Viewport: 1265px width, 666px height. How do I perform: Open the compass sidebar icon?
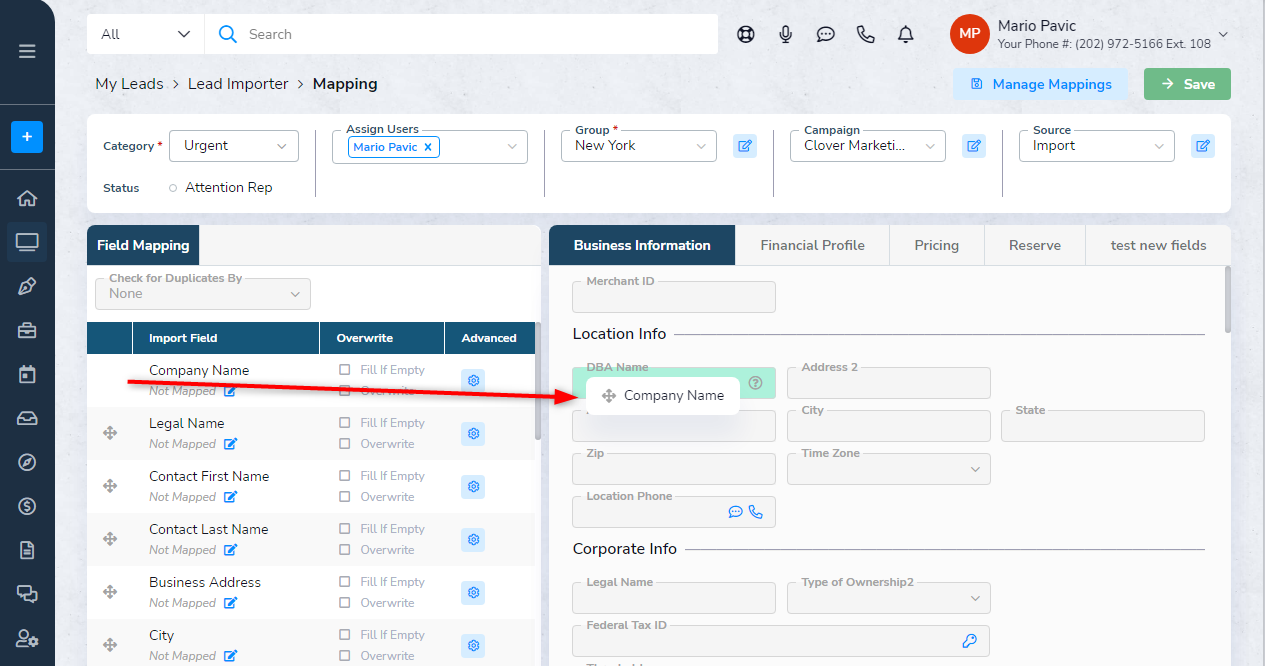tap(27, 462)
